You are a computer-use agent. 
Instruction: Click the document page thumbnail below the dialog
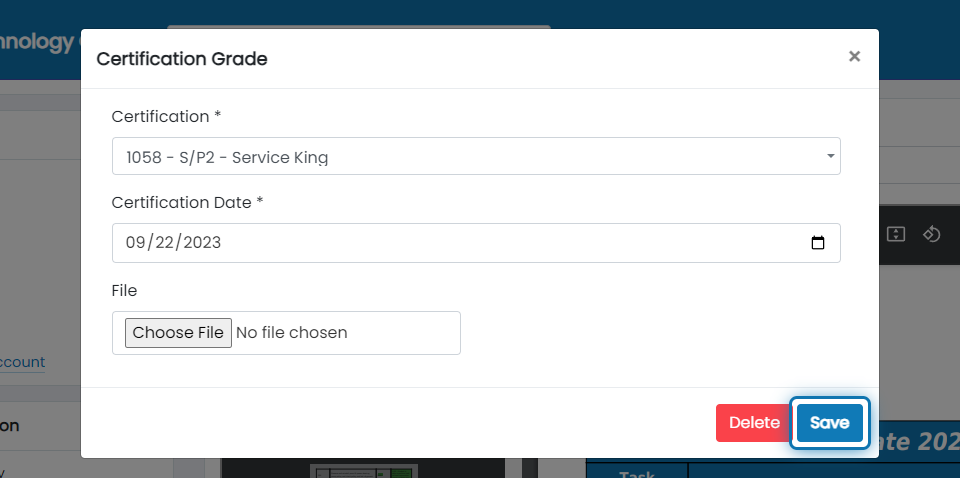(x=363, y=471)
